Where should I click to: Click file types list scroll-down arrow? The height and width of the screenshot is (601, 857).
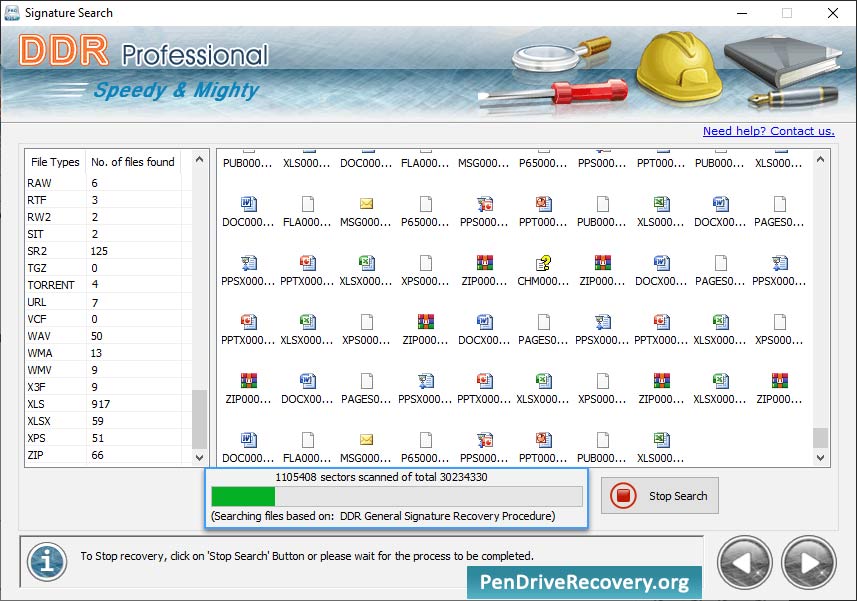pyautogui.click(x=199, y=457)
